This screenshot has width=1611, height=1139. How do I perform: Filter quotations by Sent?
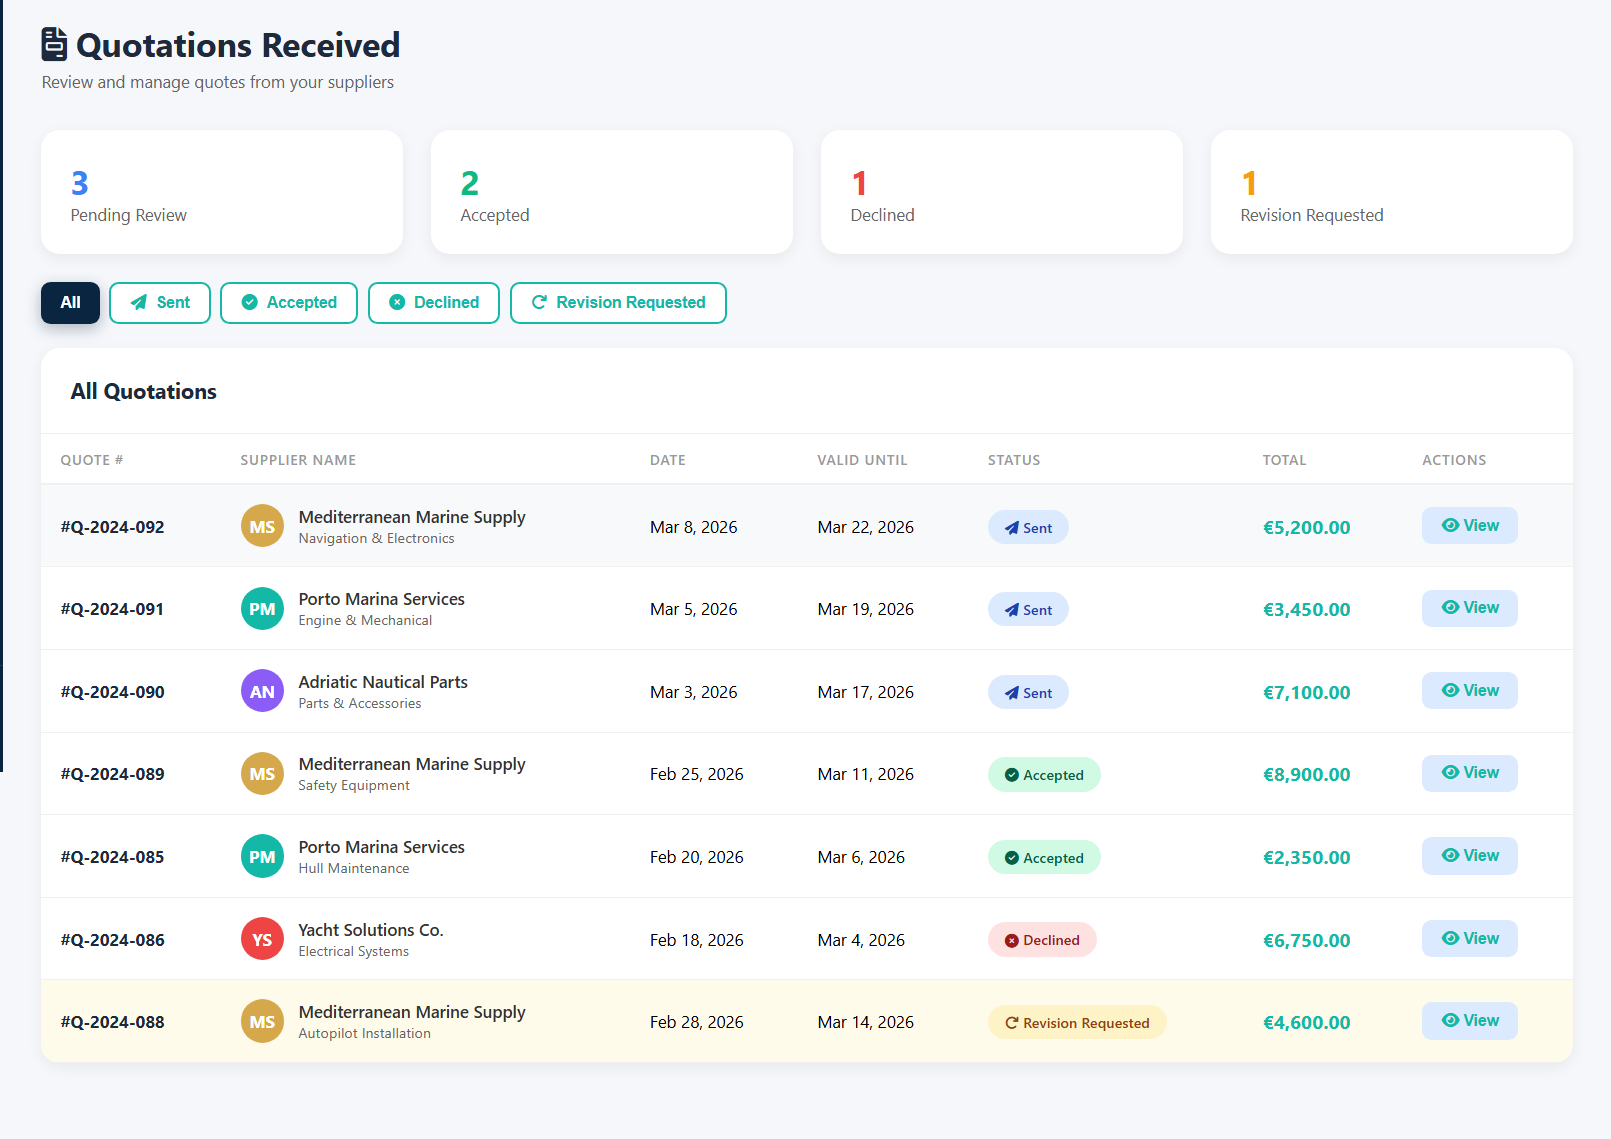(x=160, y=303)
